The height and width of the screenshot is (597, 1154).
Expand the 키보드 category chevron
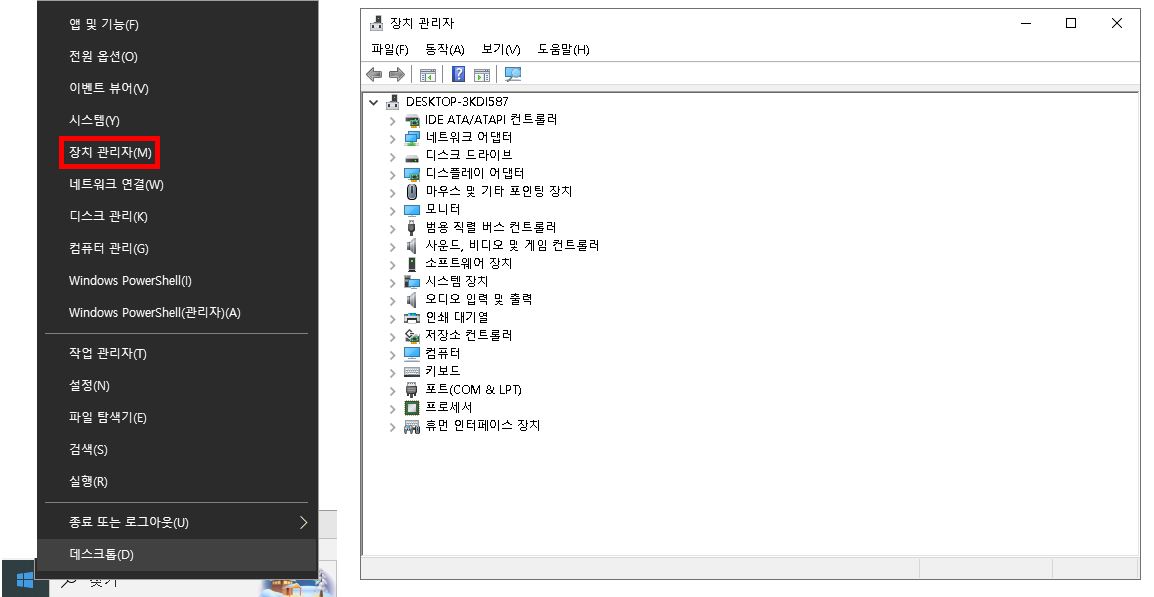point(390,371)
